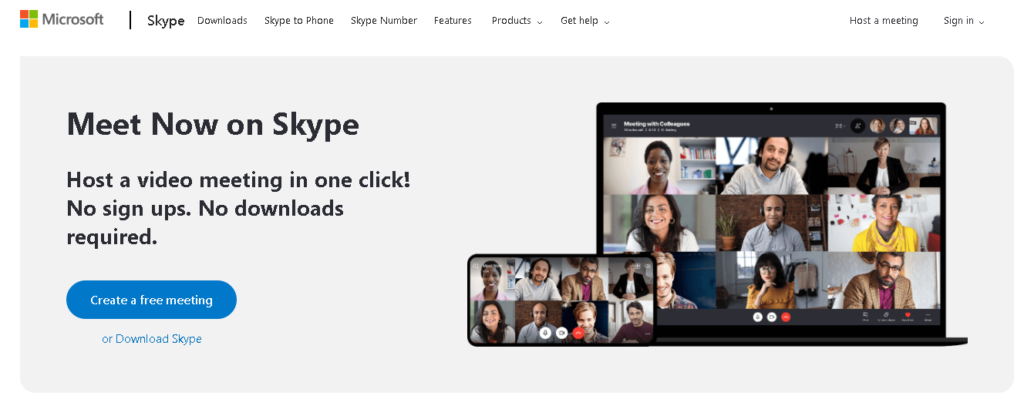Expand the Get help dropdown
The image size is (1024, 416).
(x=584, y=20)
